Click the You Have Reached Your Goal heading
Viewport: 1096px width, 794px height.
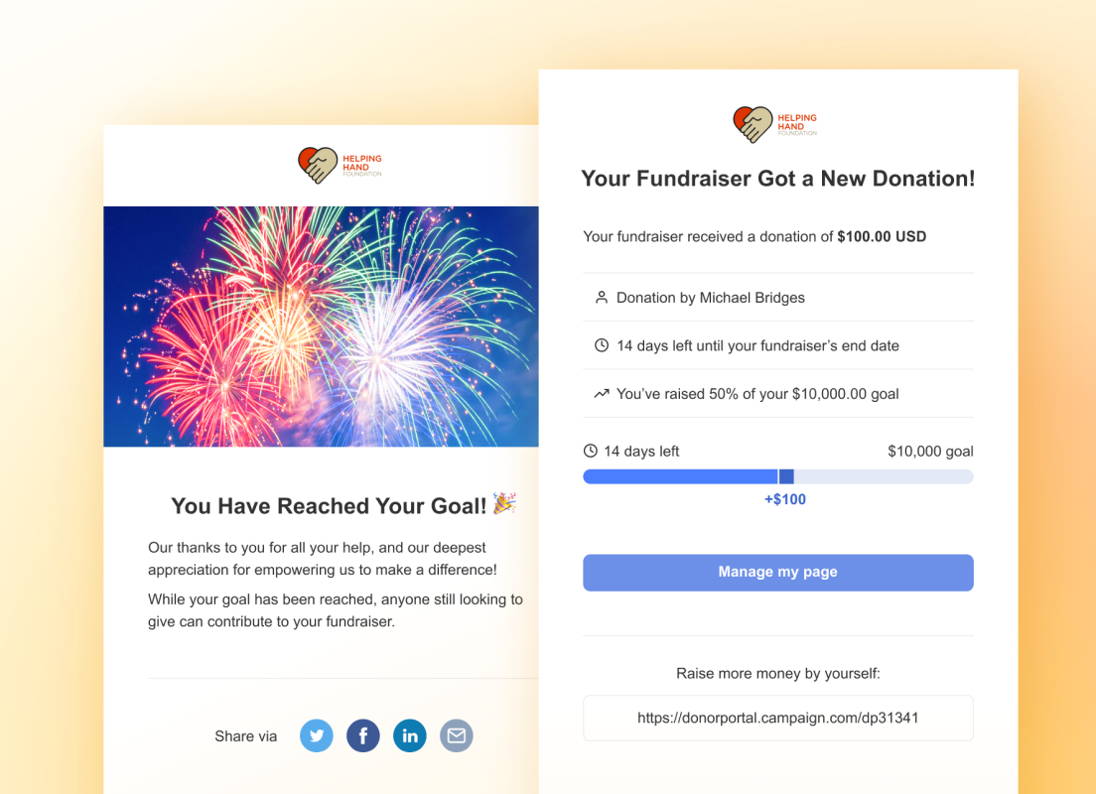coord(328,506)
